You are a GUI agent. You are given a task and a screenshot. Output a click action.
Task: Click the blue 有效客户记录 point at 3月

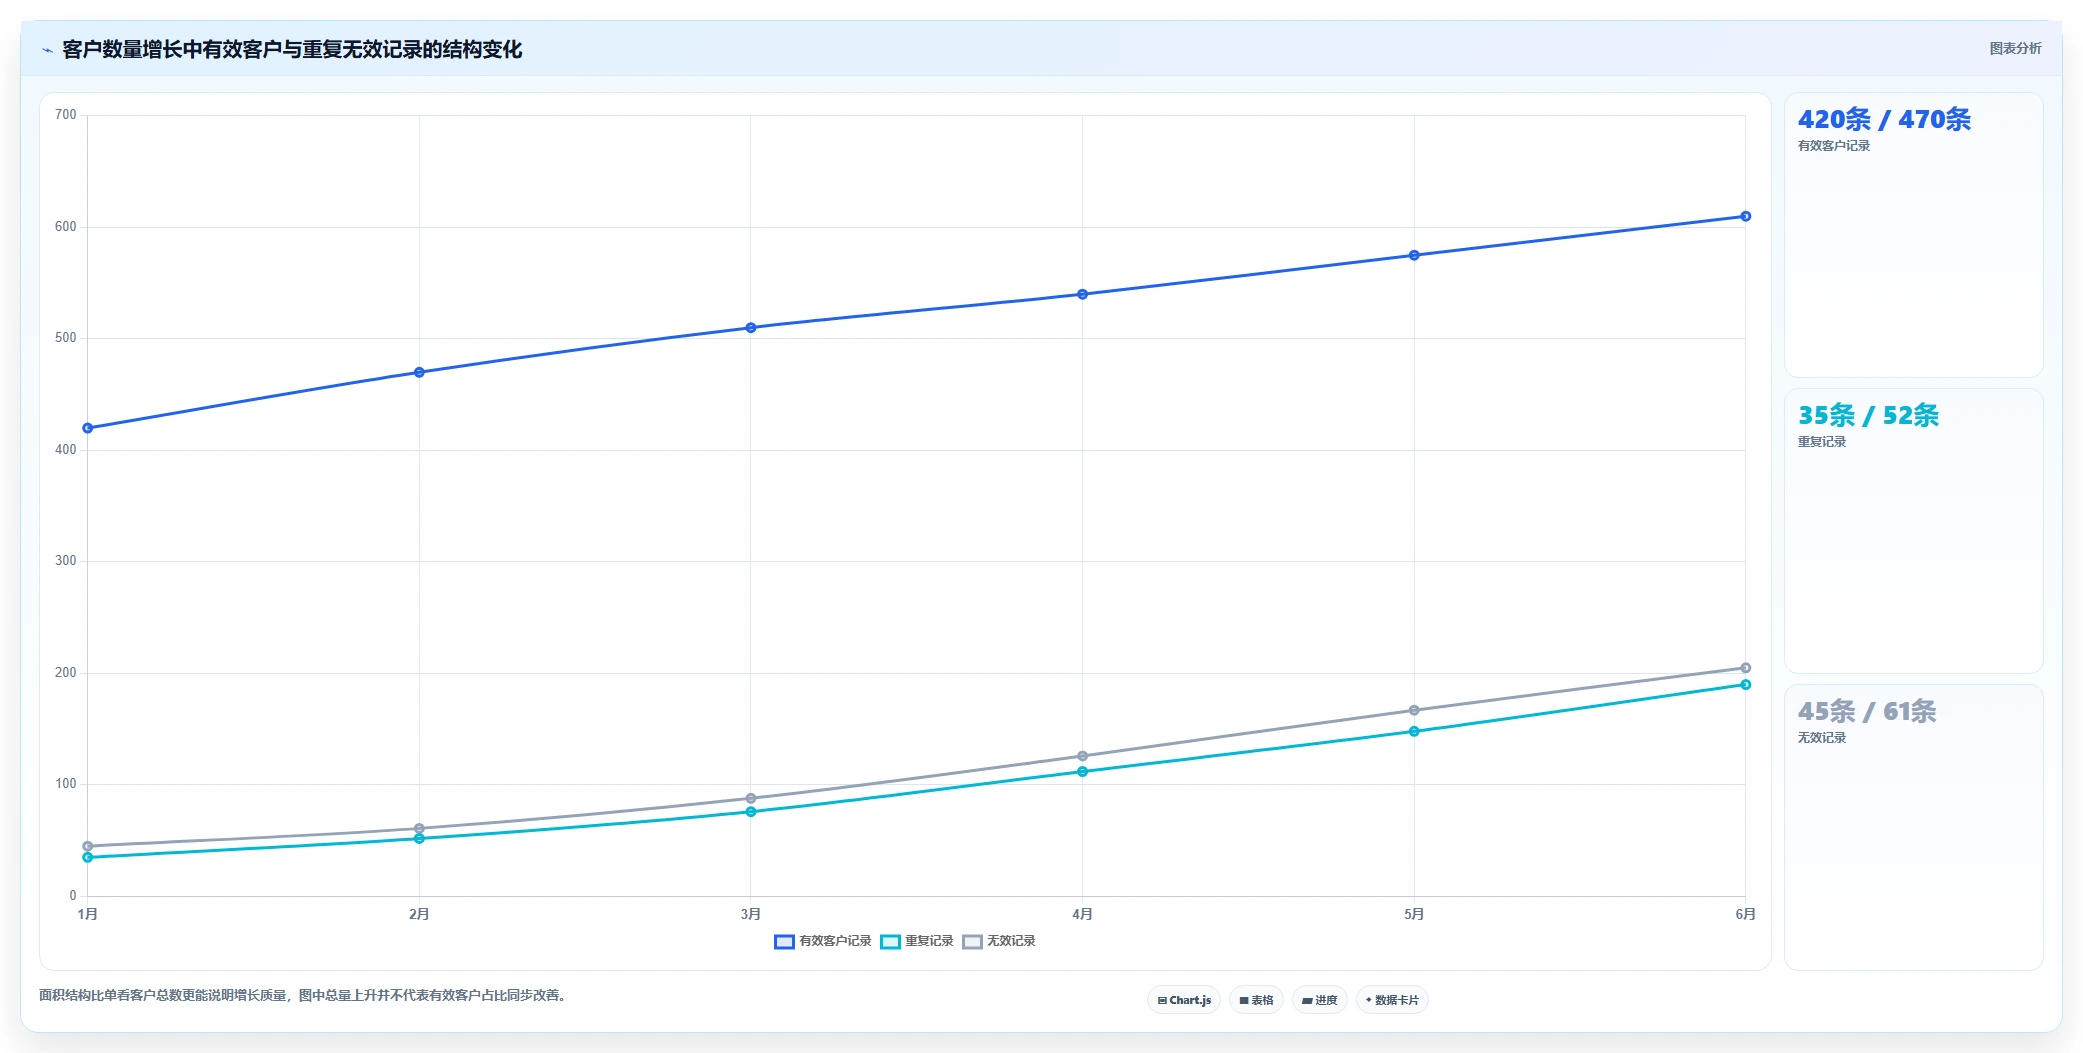pos(751,328)
